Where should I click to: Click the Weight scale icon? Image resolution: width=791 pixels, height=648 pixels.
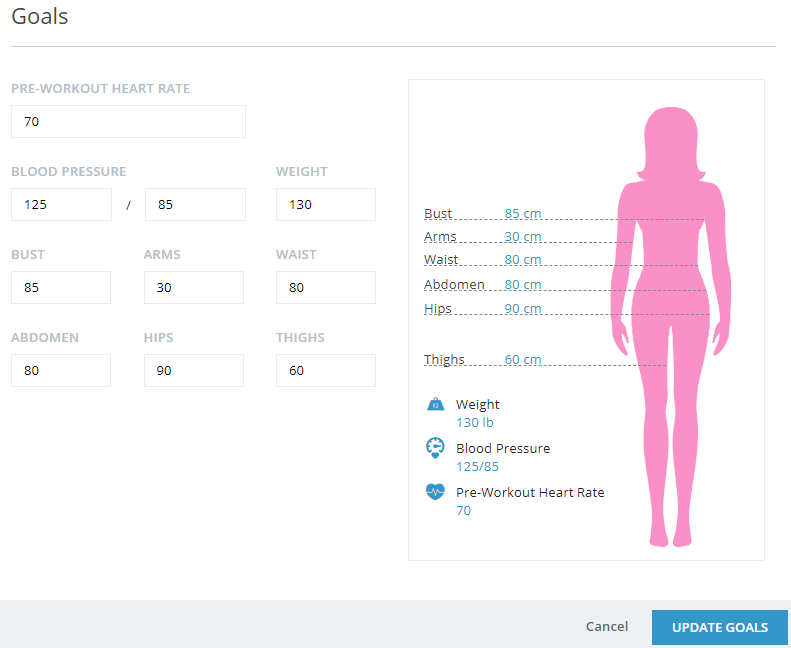click(435, 404)
